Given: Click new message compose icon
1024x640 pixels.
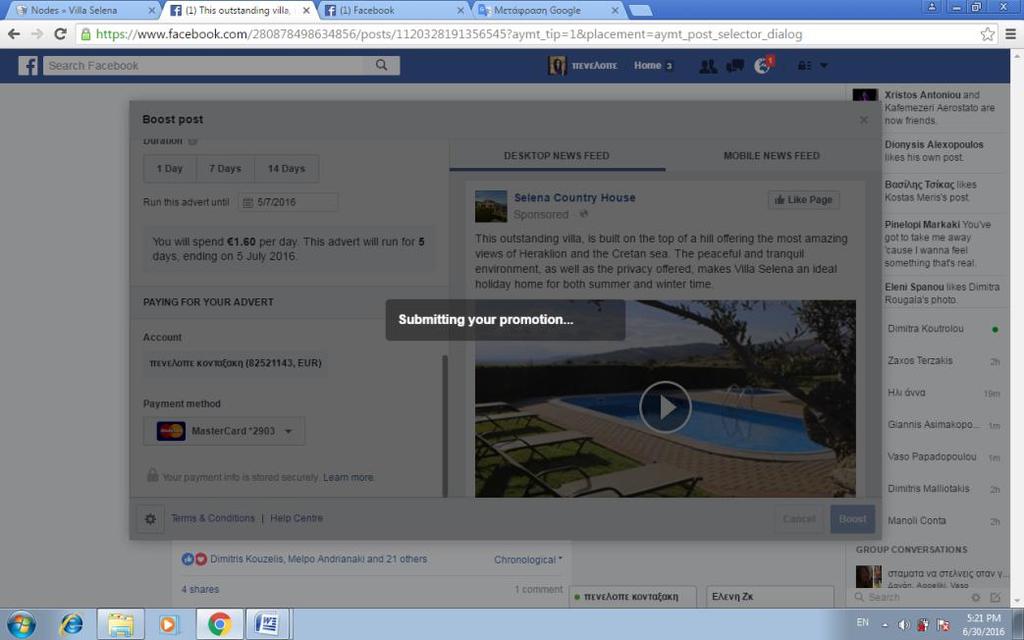Looking at the screenshot, I should (995, 598).
